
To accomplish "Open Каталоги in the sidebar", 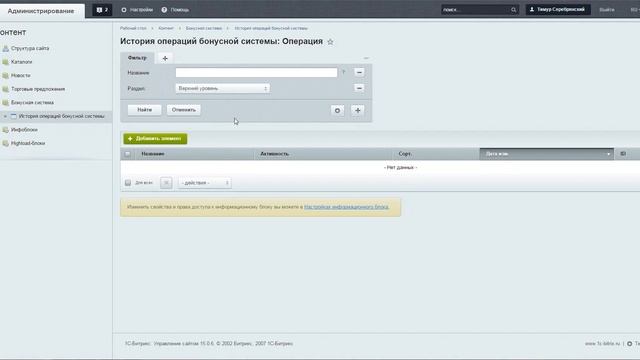I will pyautogui.click(x=21, y=62).
